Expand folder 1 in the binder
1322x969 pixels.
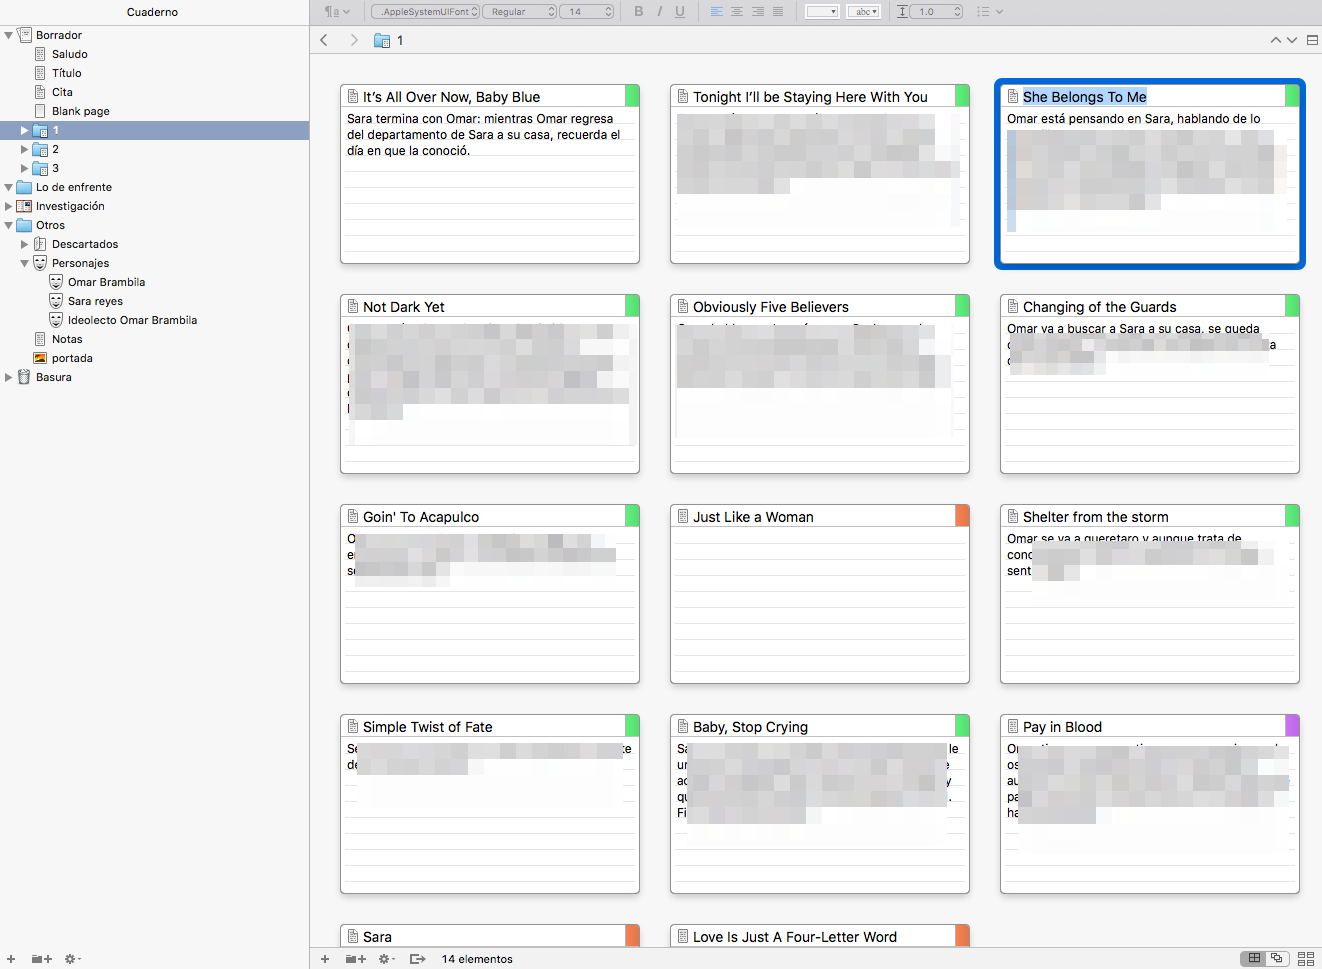(25, 130)
